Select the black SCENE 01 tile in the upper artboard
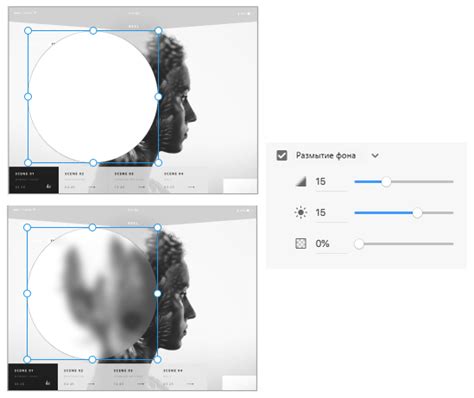Image resolution: width=474 pixels, height=398 pixels. [x=34, y=180]
